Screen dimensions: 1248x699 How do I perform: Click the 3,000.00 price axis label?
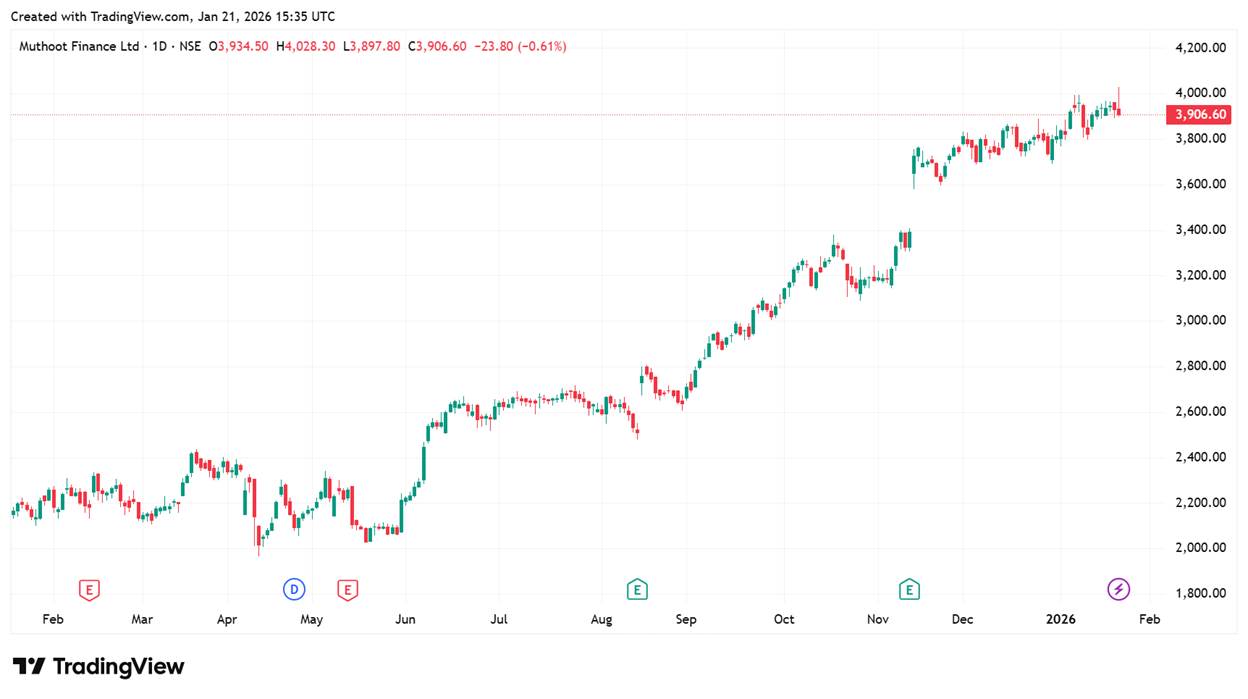click(1200, 320)
